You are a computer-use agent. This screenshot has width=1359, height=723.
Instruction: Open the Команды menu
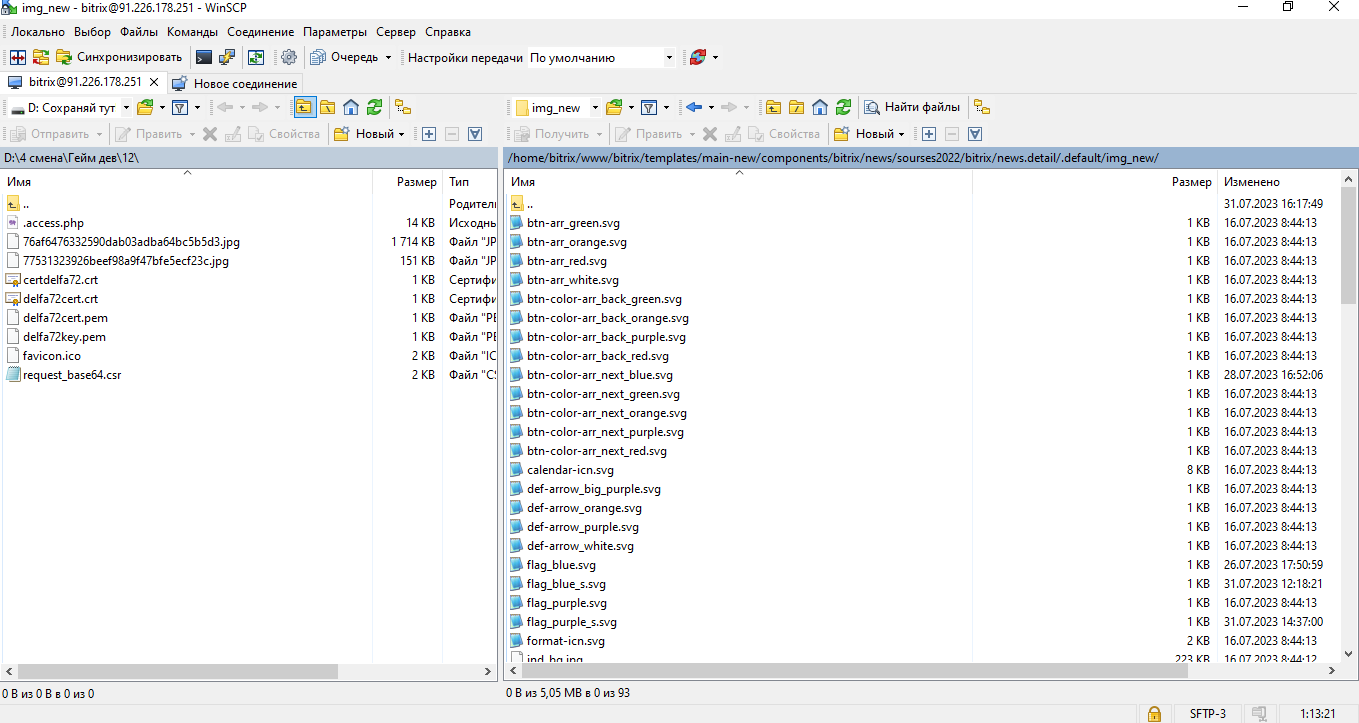(x=193, y=32)
